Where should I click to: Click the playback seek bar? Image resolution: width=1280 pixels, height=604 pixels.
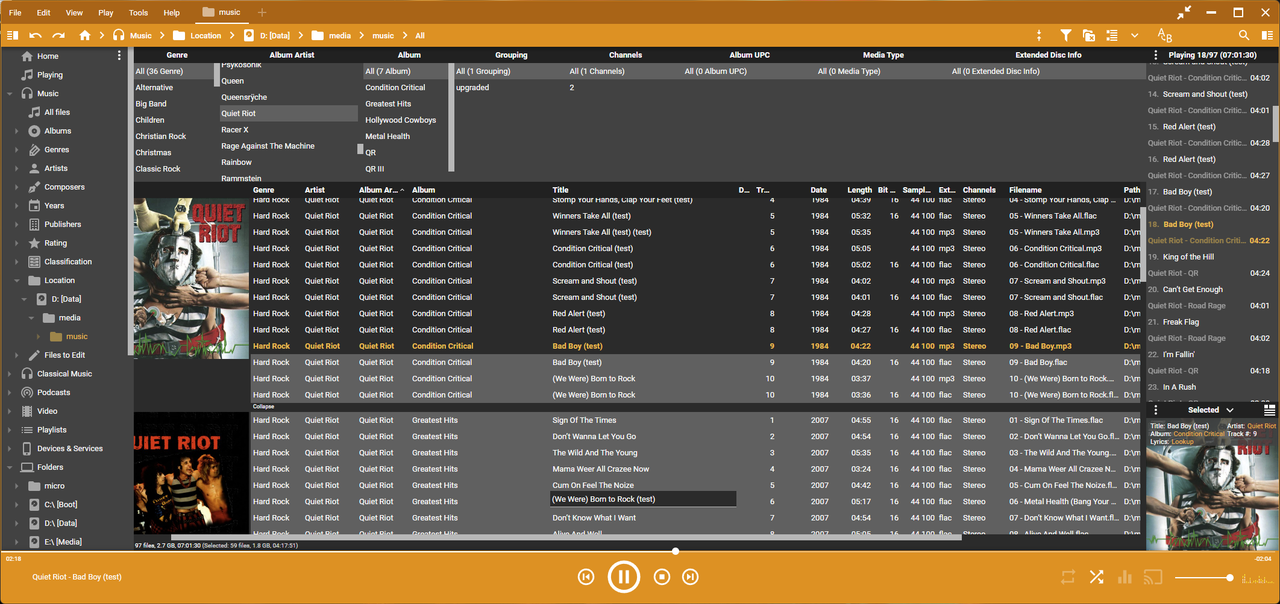point(640,551)
